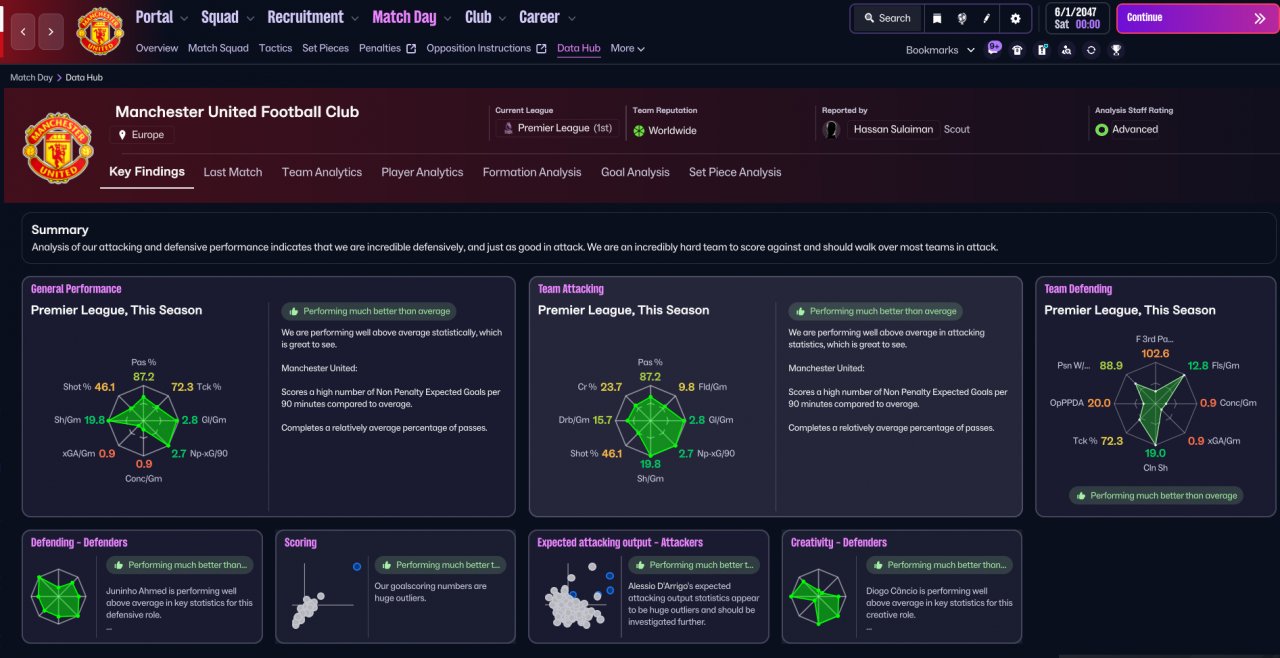1280x658 pixels.
Task: Click the 102.6 value in Team Defending
Action: pyautogui.click(x=1155, y=353)
